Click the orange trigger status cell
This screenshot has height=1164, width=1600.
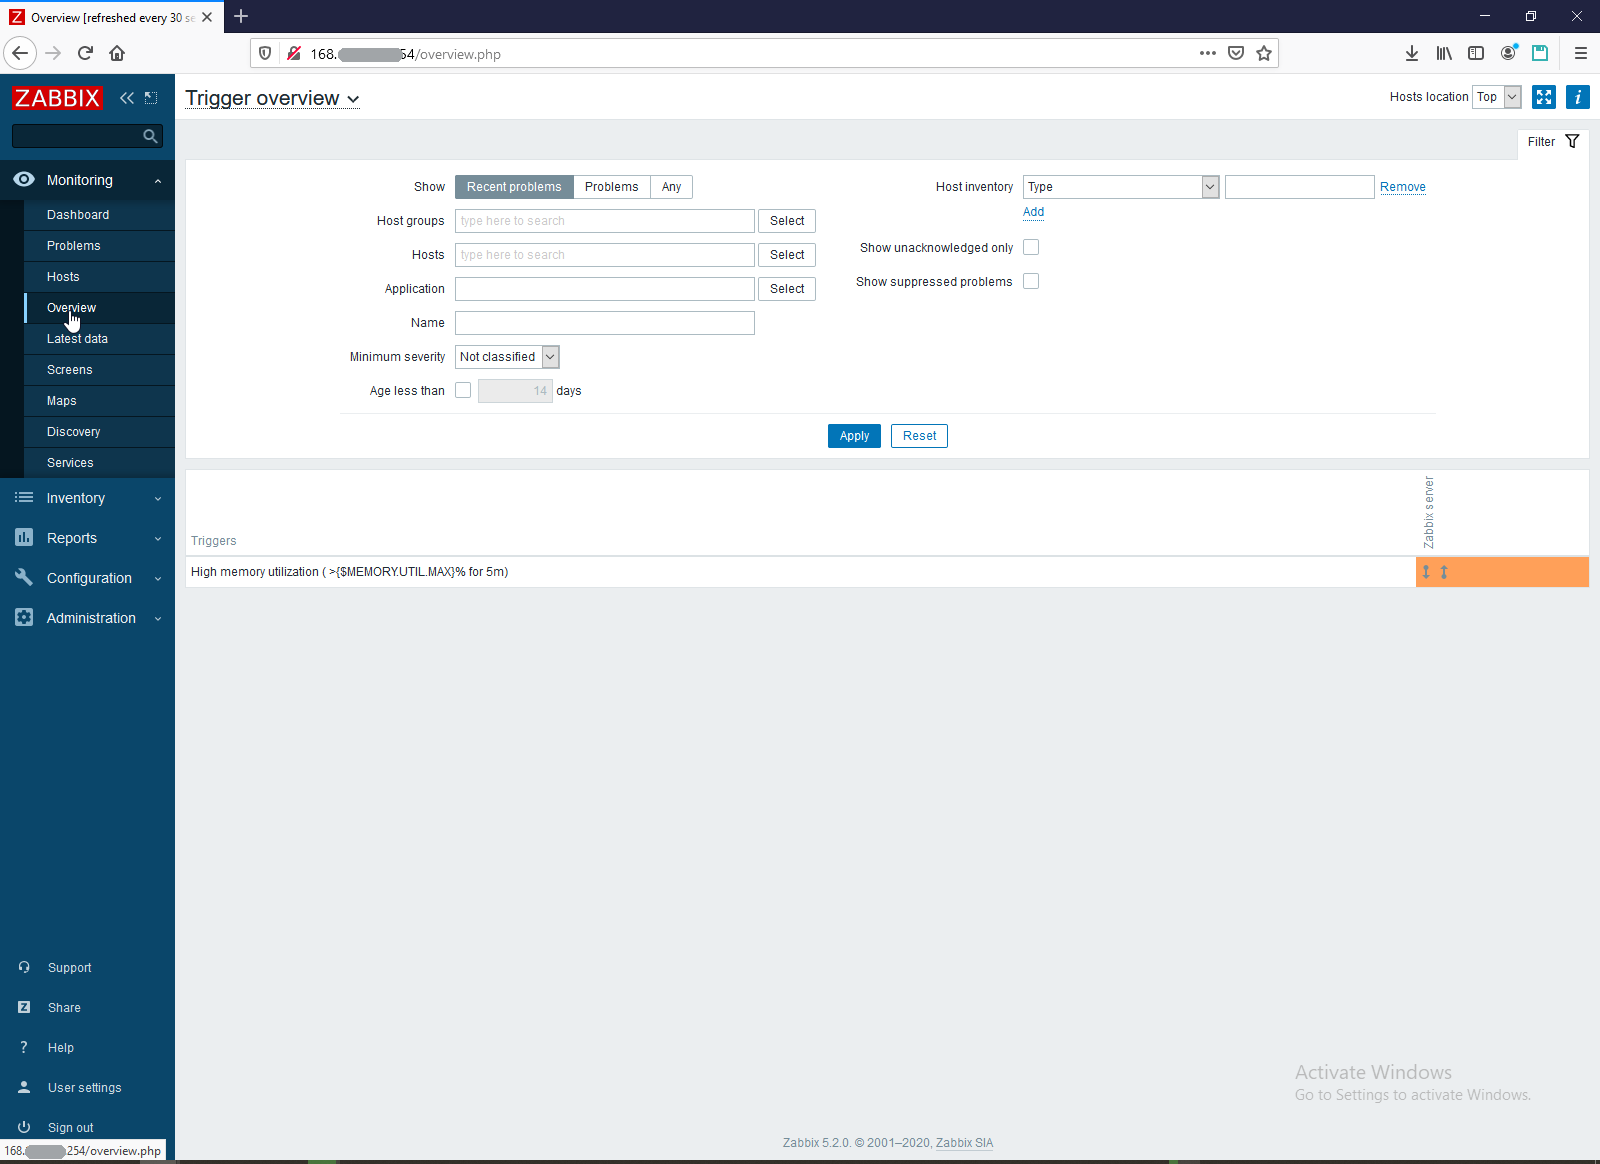pyautogui.click(x=1502, y=572)
